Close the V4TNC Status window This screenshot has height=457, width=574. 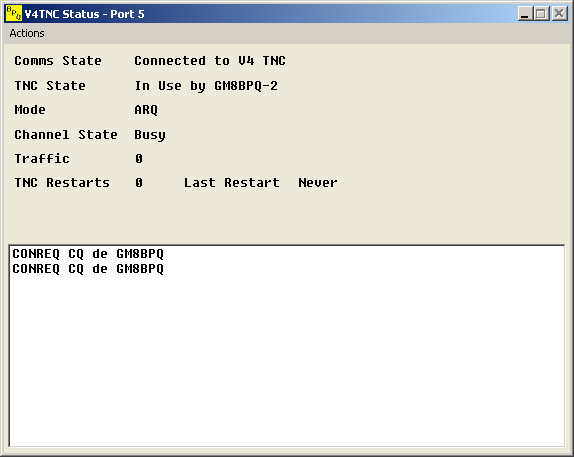tap(559, 14)
